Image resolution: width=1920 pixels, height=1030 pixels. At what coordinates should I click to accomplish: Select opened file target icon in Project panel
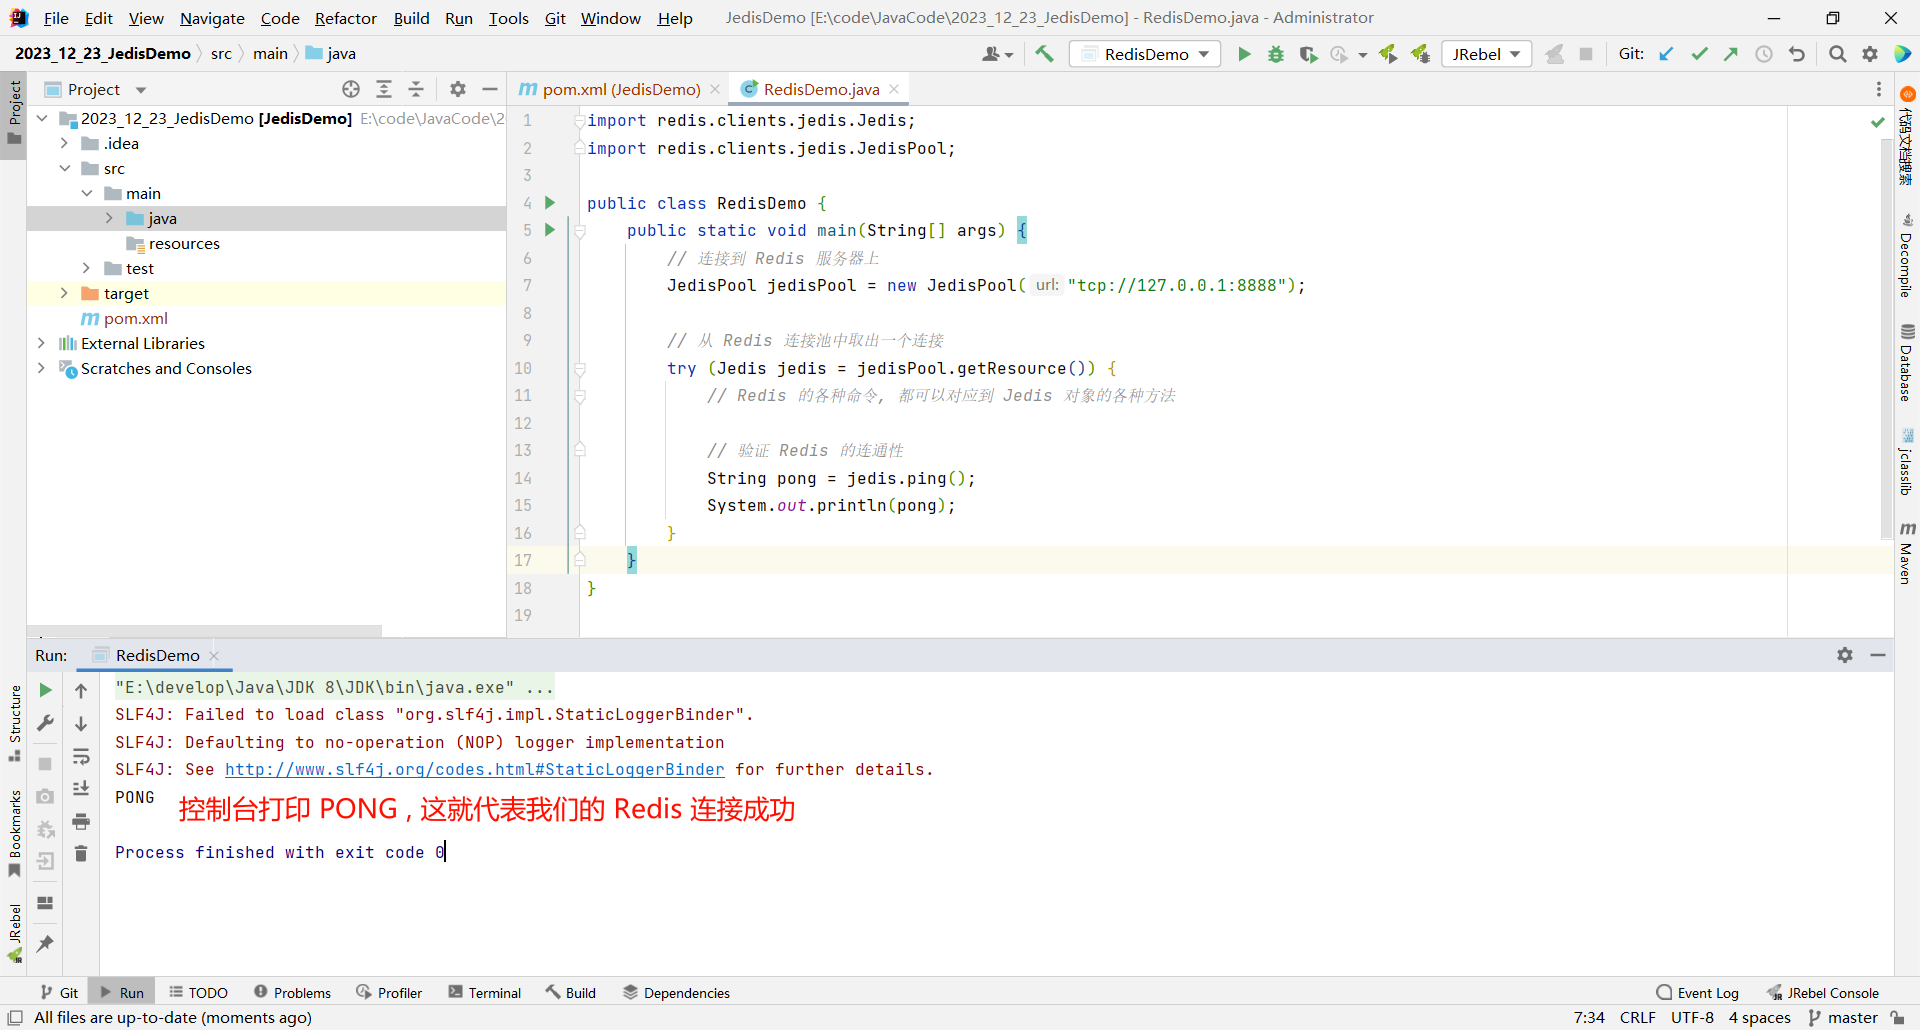(351, 89)
